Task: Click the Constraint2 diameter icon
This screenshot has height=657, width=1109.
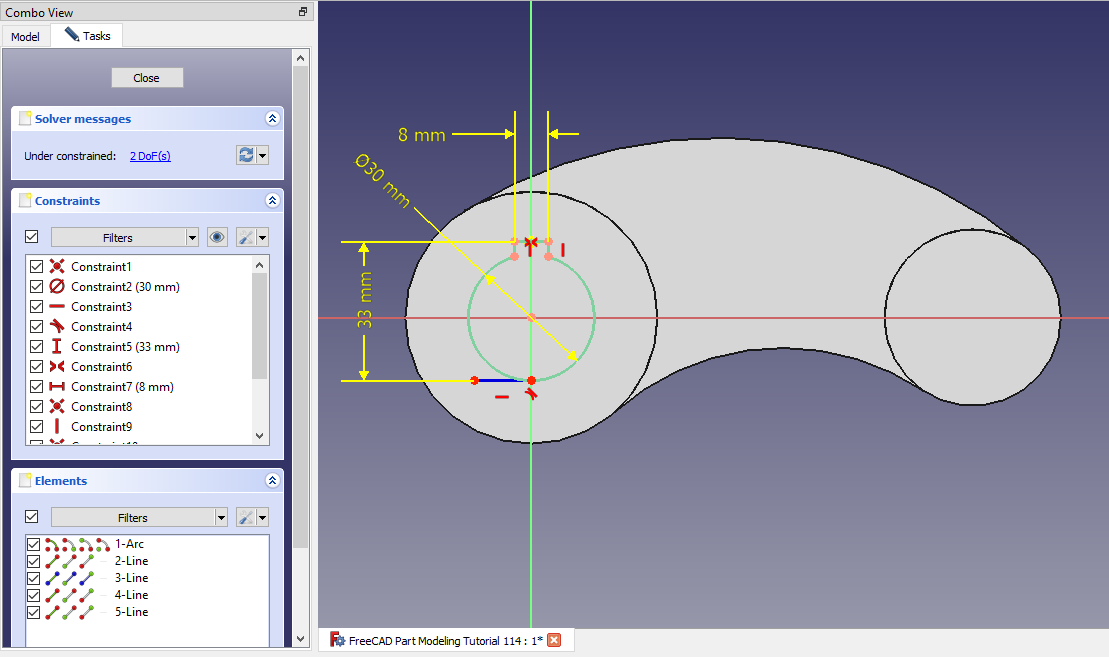Action: (x=57, y=287)
